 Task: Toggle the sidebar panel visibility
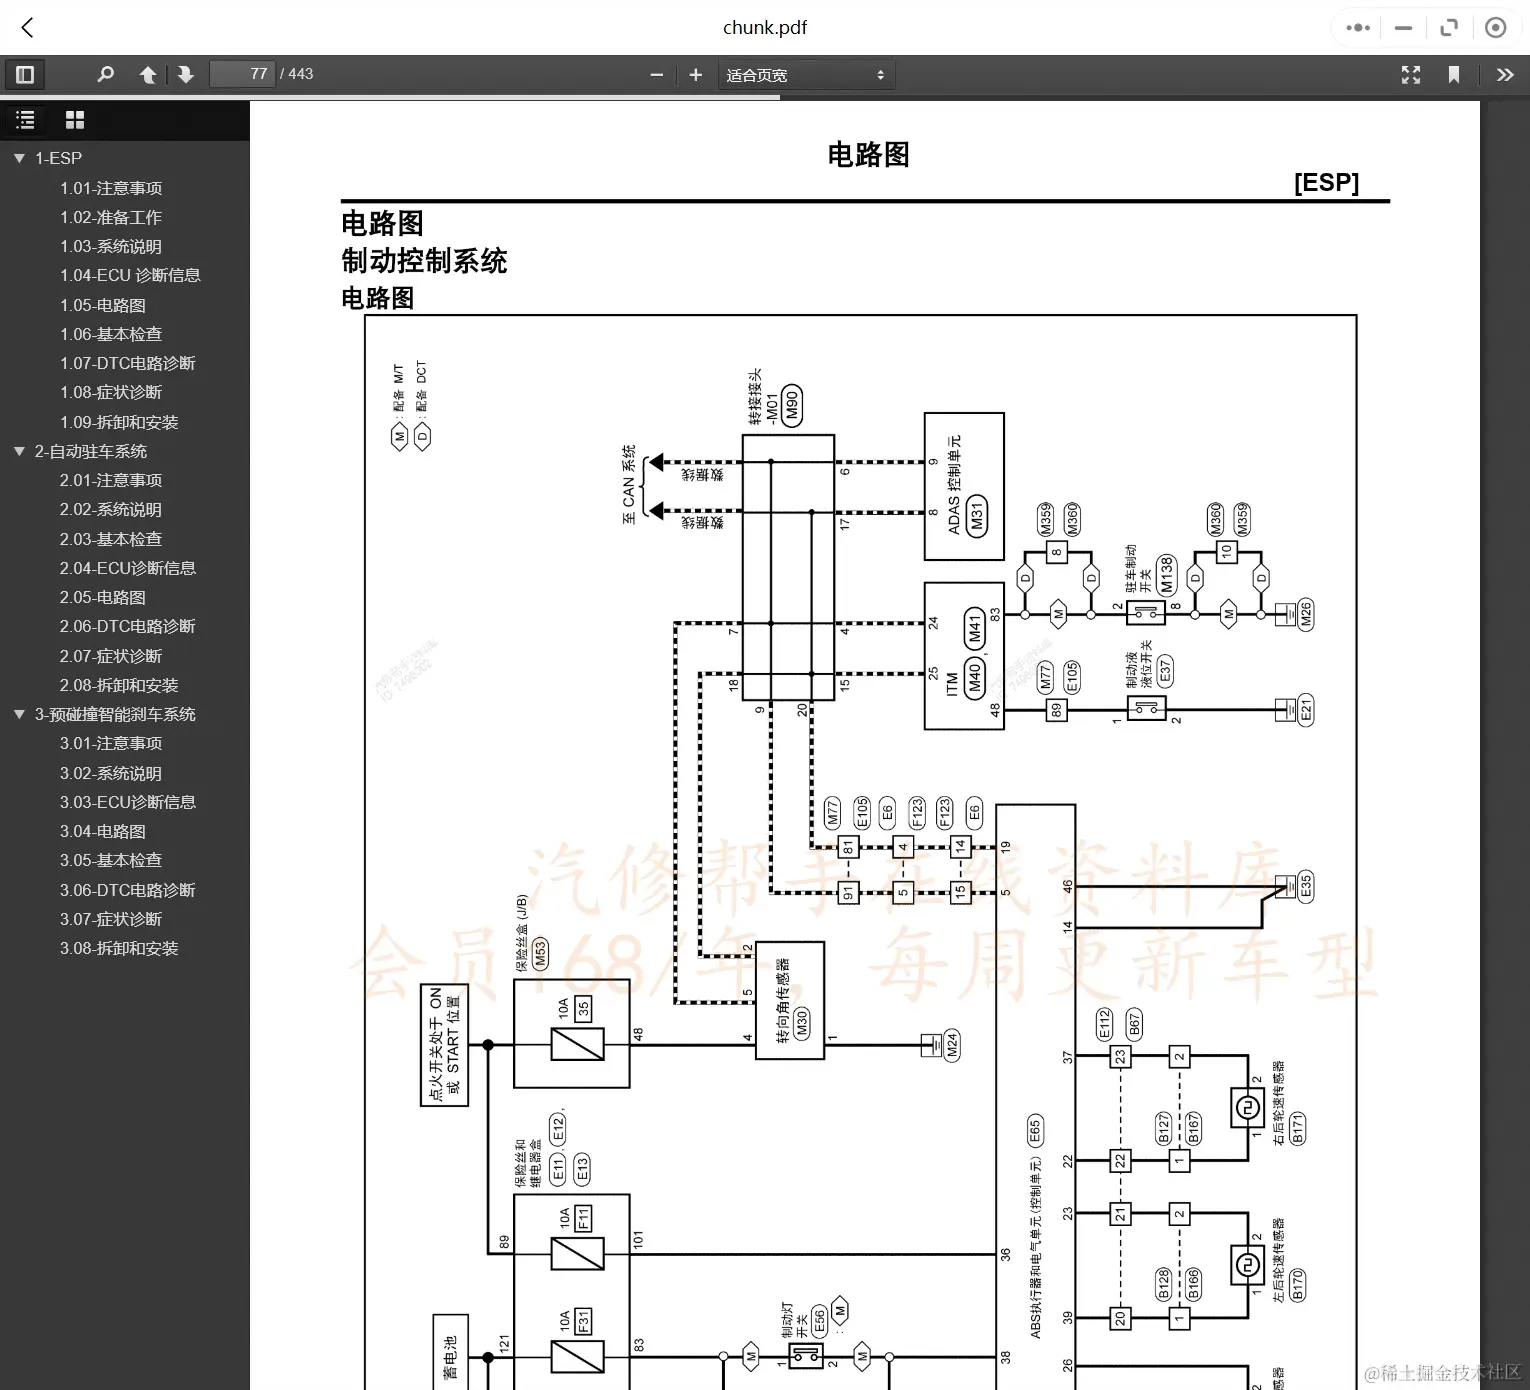coord(25,74)
